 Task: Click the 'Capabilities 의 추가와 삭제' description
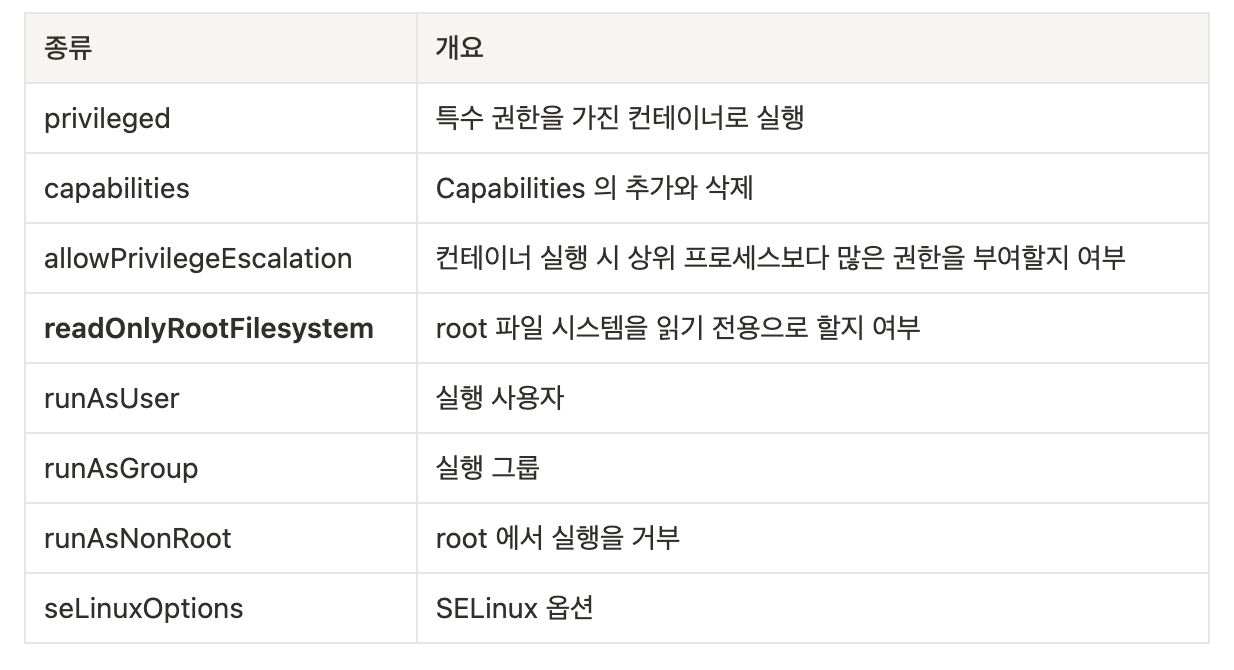click(x=594, y=188)
